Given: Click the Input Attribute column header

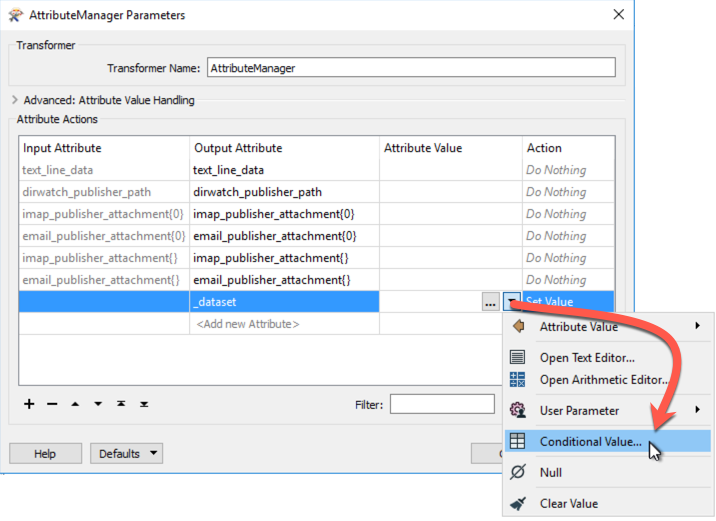Looking at the screenshot, I should (x=104, y=148).
